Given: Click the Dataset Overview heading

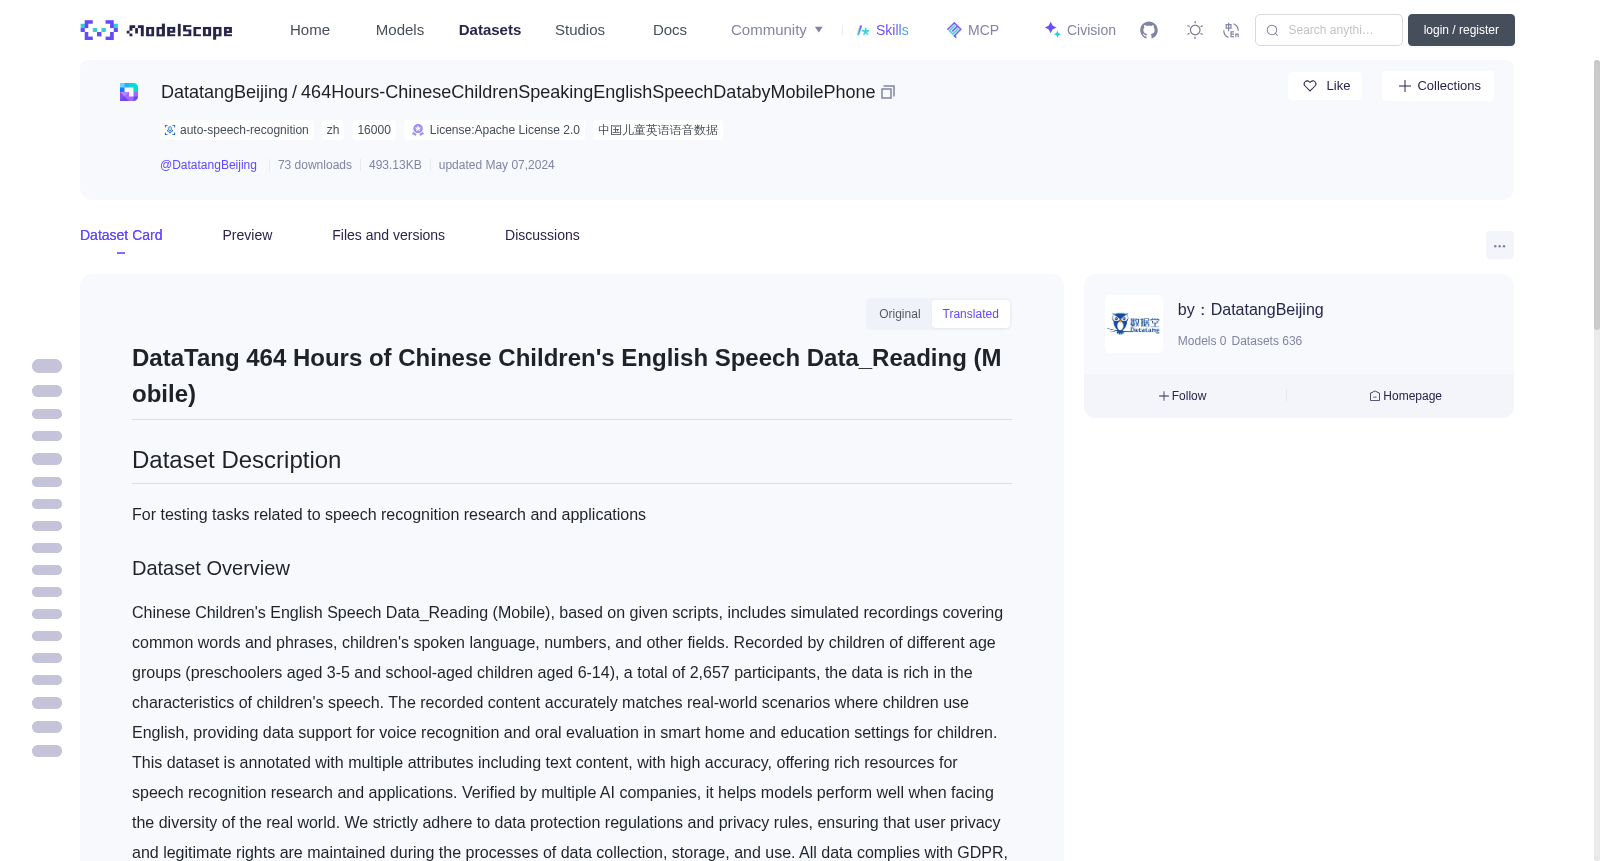Looking at the screenshot, I should pyautogui.click(x=211, y=568).
